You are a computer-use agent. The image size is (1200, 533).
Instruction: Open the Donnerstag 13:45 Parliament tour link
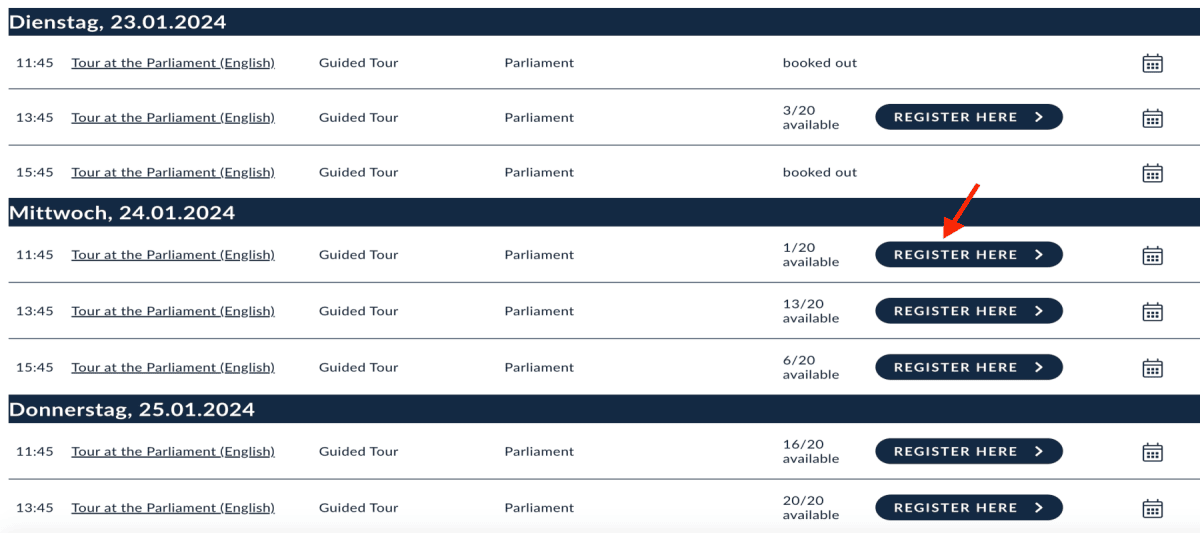tap(173, 507)
